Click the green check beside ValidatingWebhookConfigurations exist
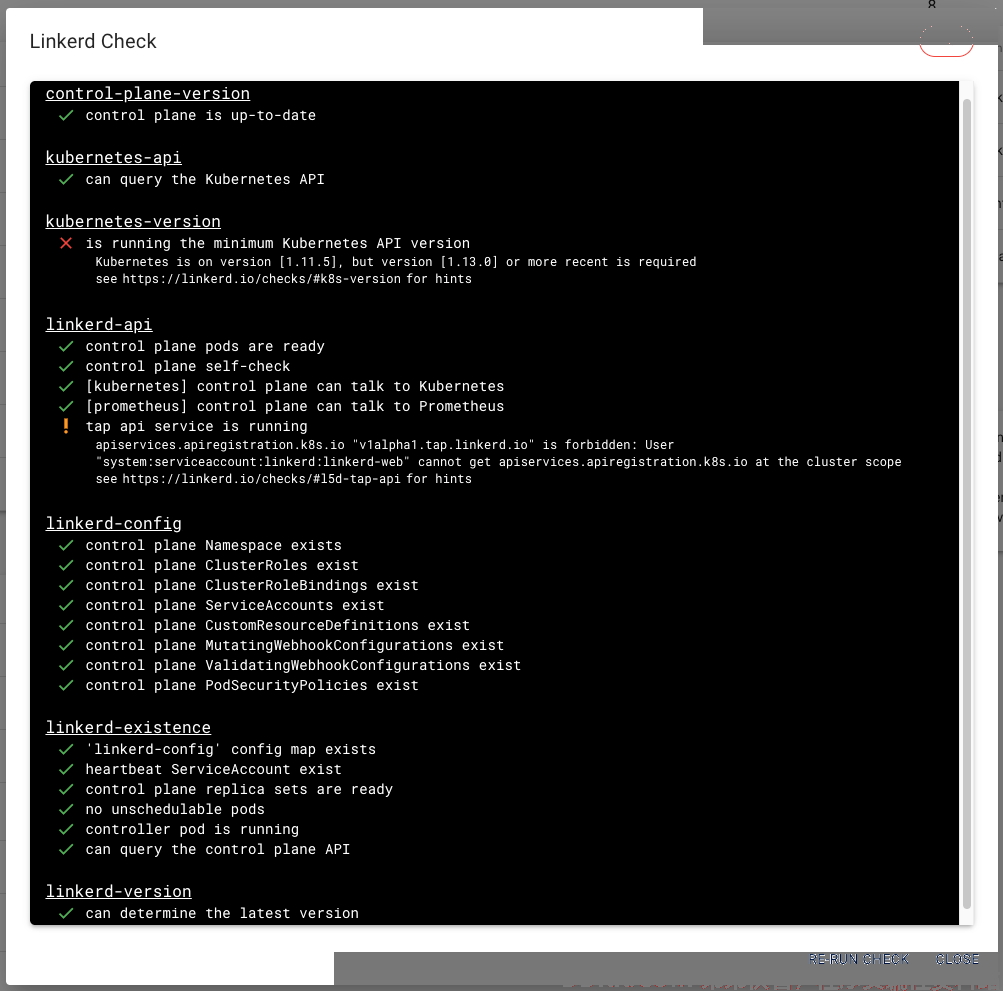 [66, 665]
